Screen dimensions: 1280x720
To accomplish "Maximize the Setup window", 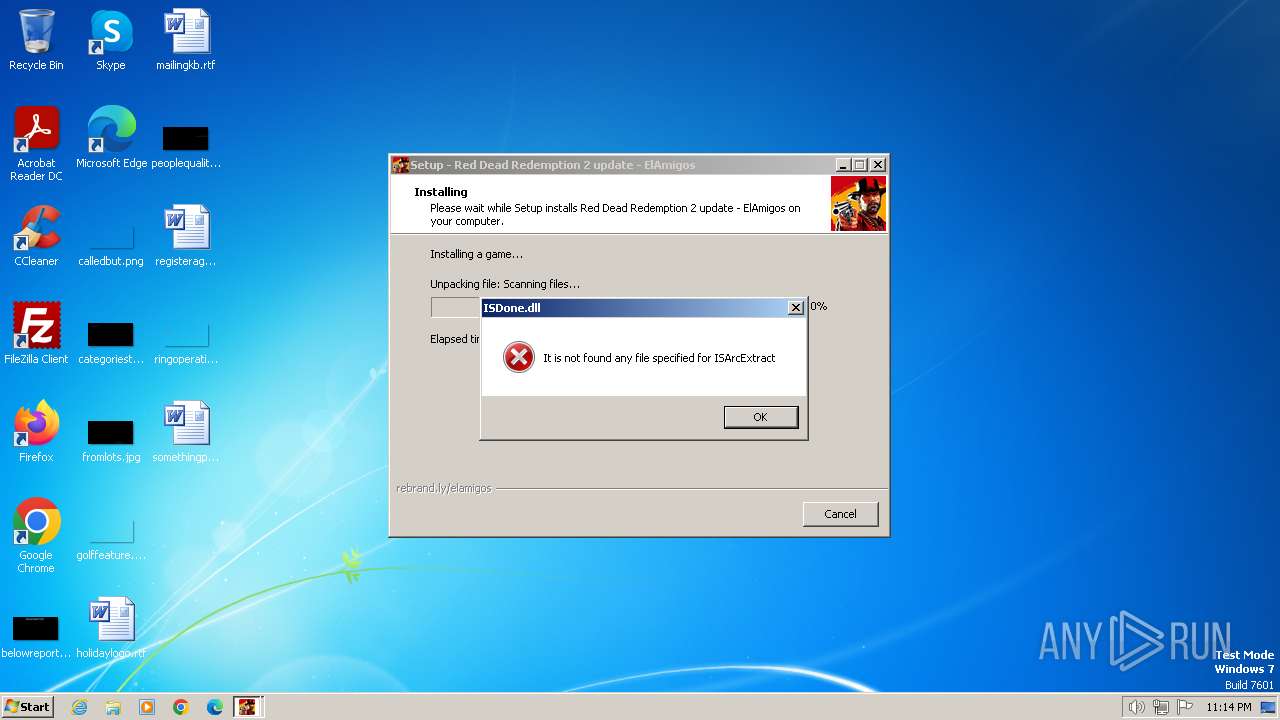I will tap(859, 165).
